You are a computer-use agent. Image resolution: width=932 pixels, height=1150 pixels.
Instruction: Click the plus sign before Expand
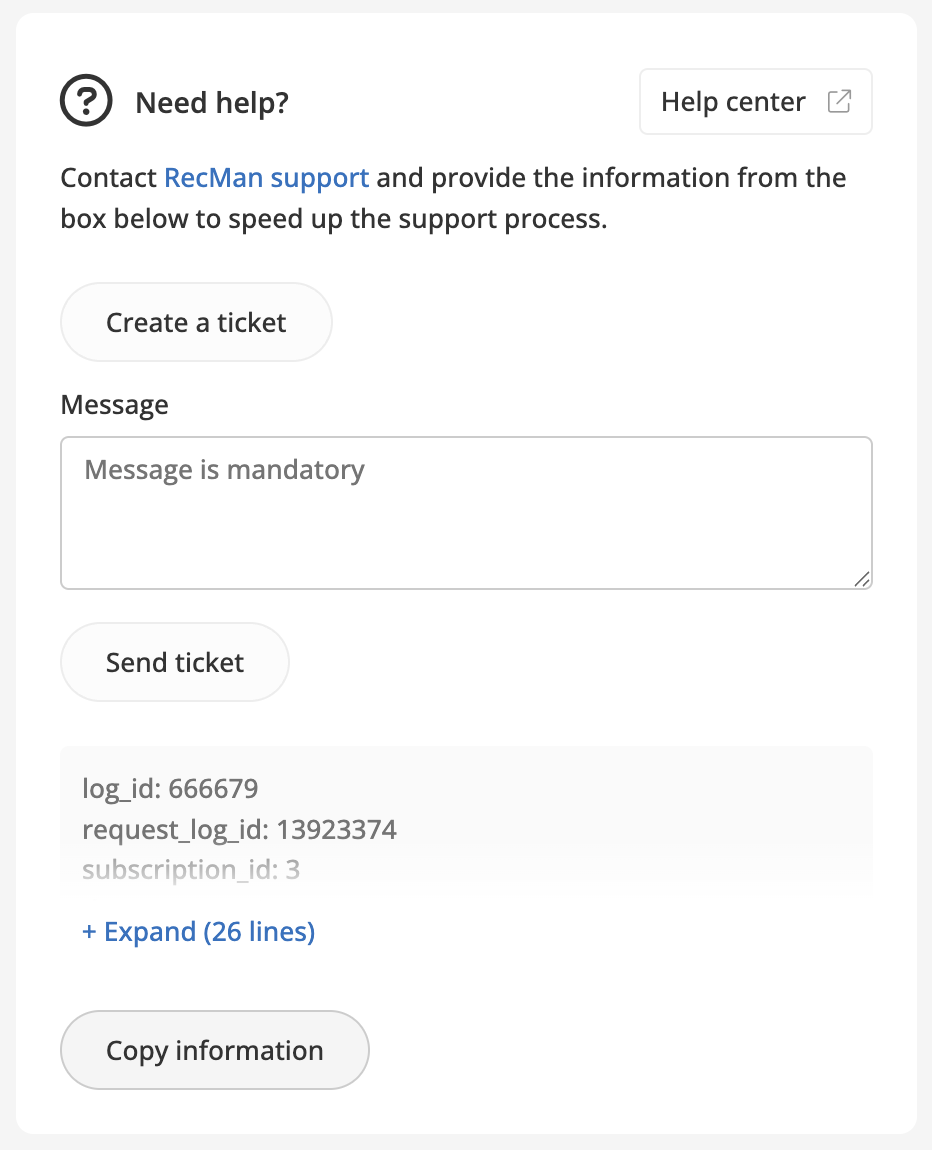tap(89, 932)
